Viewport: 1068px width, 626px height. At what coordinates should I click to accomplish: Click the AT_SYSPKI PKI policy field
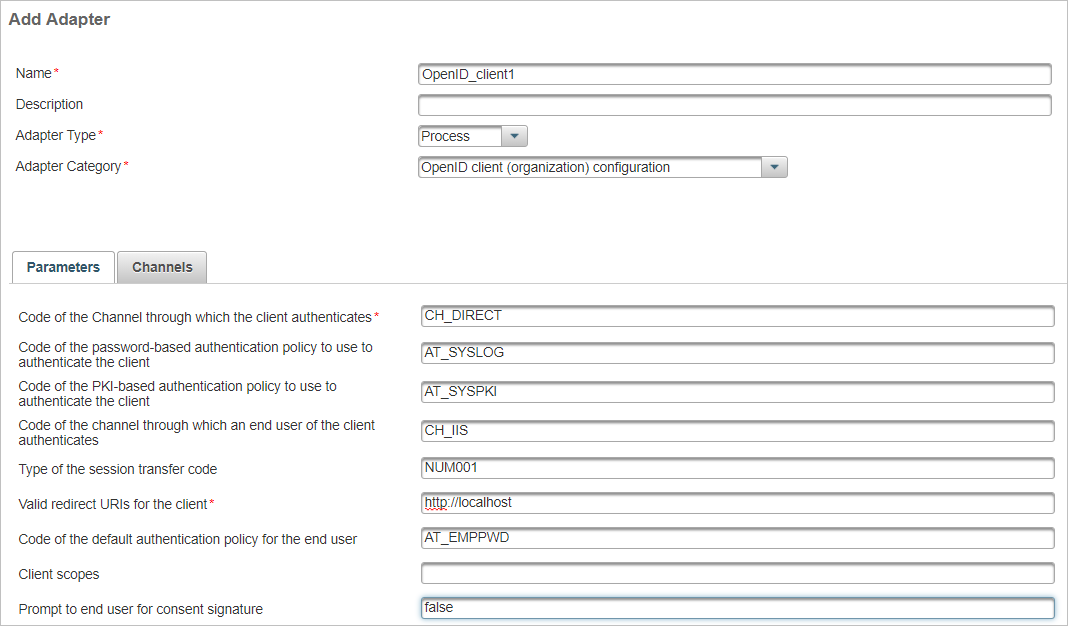tap(738, 392)
